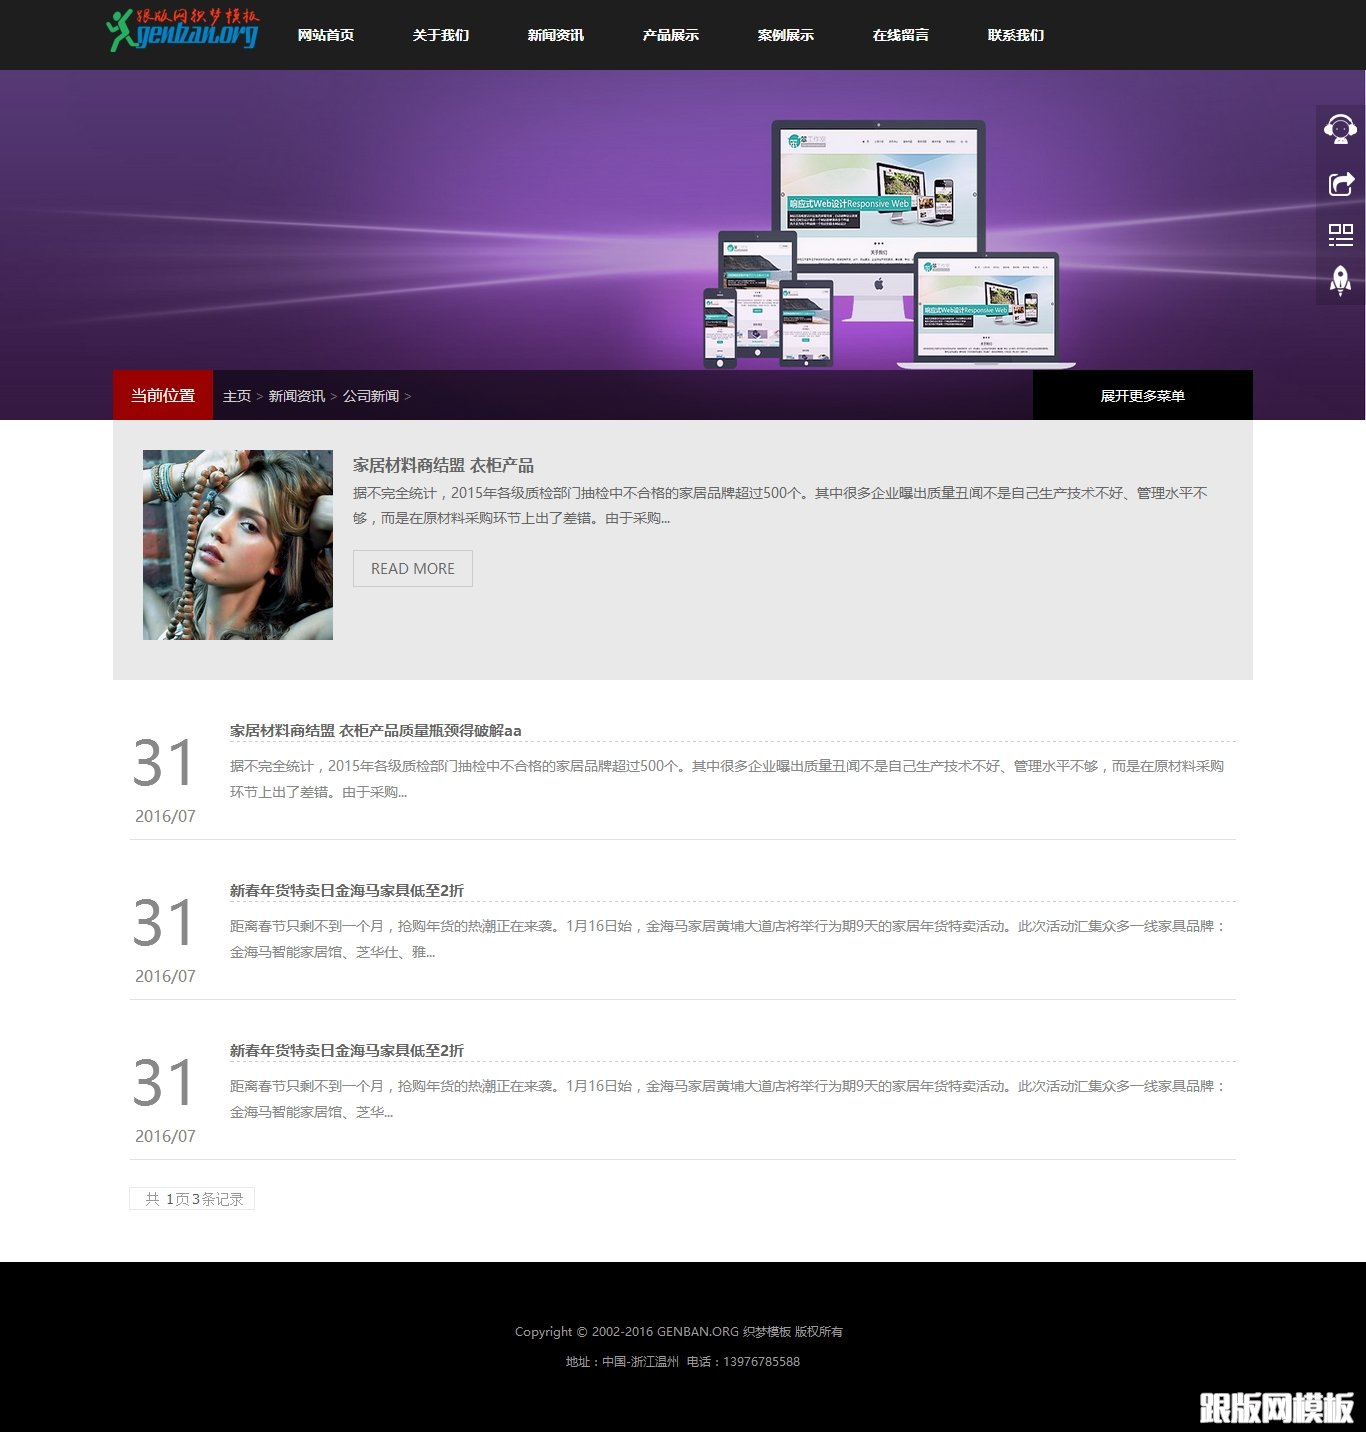Open the QR code icon
This screenshot has width=1366, height=1432.
(x=1340, y=235)
